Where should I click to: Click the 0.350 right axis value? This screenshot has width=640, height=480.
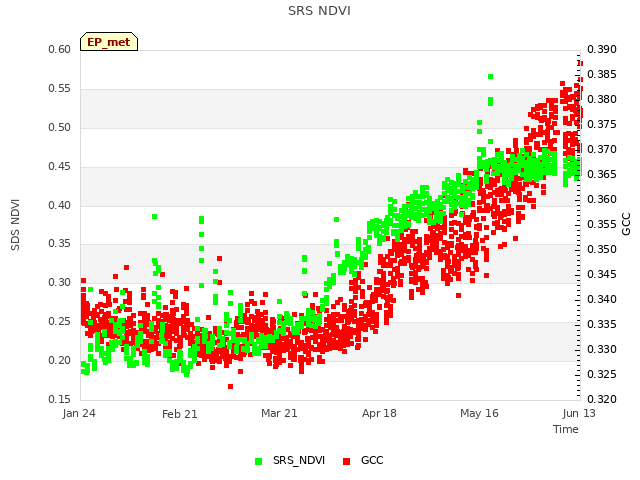tap(602, 249)
